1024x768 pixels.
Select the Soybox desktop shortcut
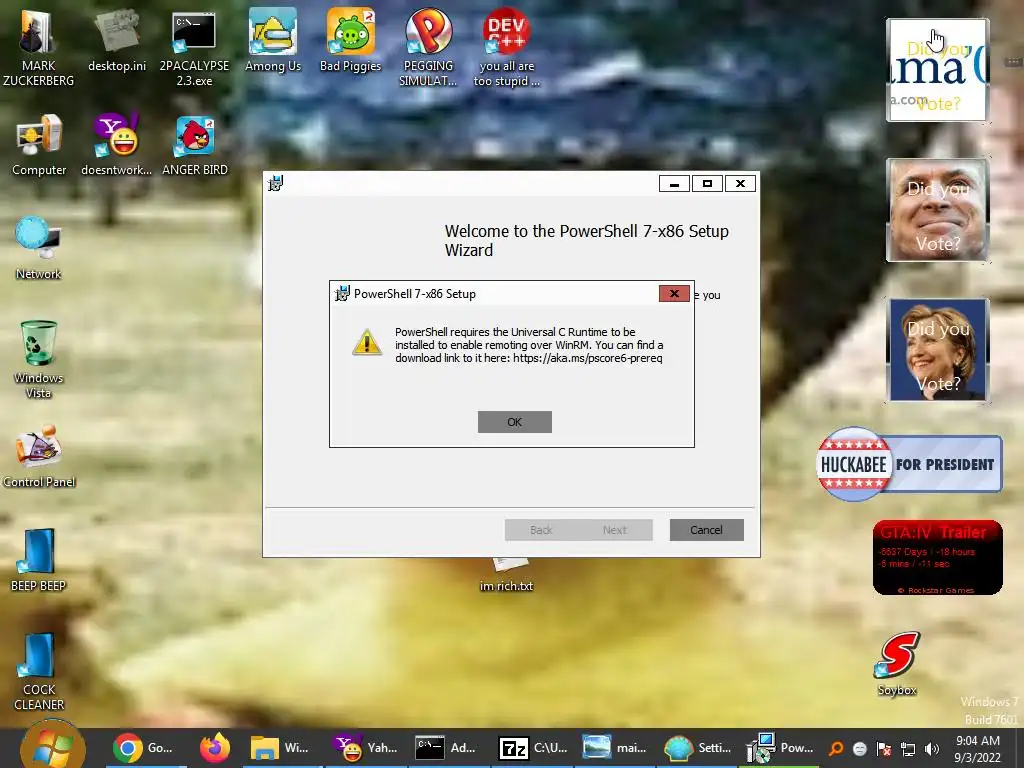click(897, 663)
